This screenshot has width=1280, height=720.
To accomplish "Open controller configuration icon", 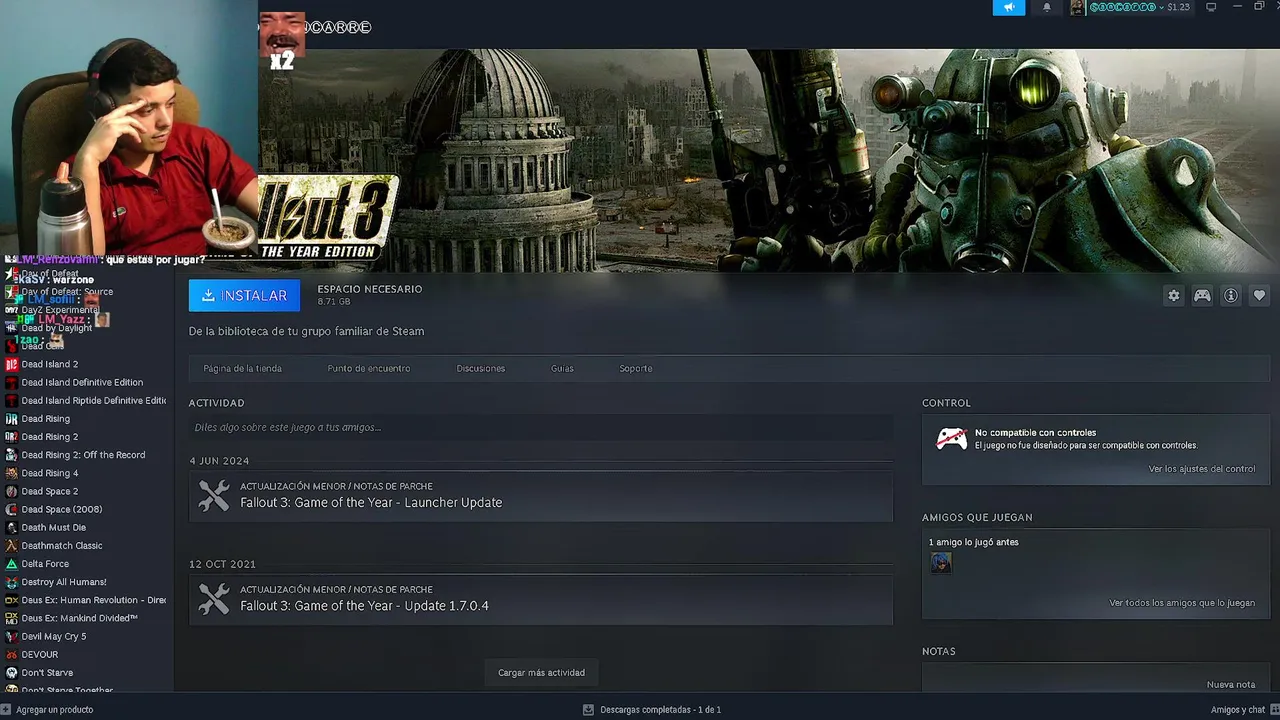I will point(1202,296).
